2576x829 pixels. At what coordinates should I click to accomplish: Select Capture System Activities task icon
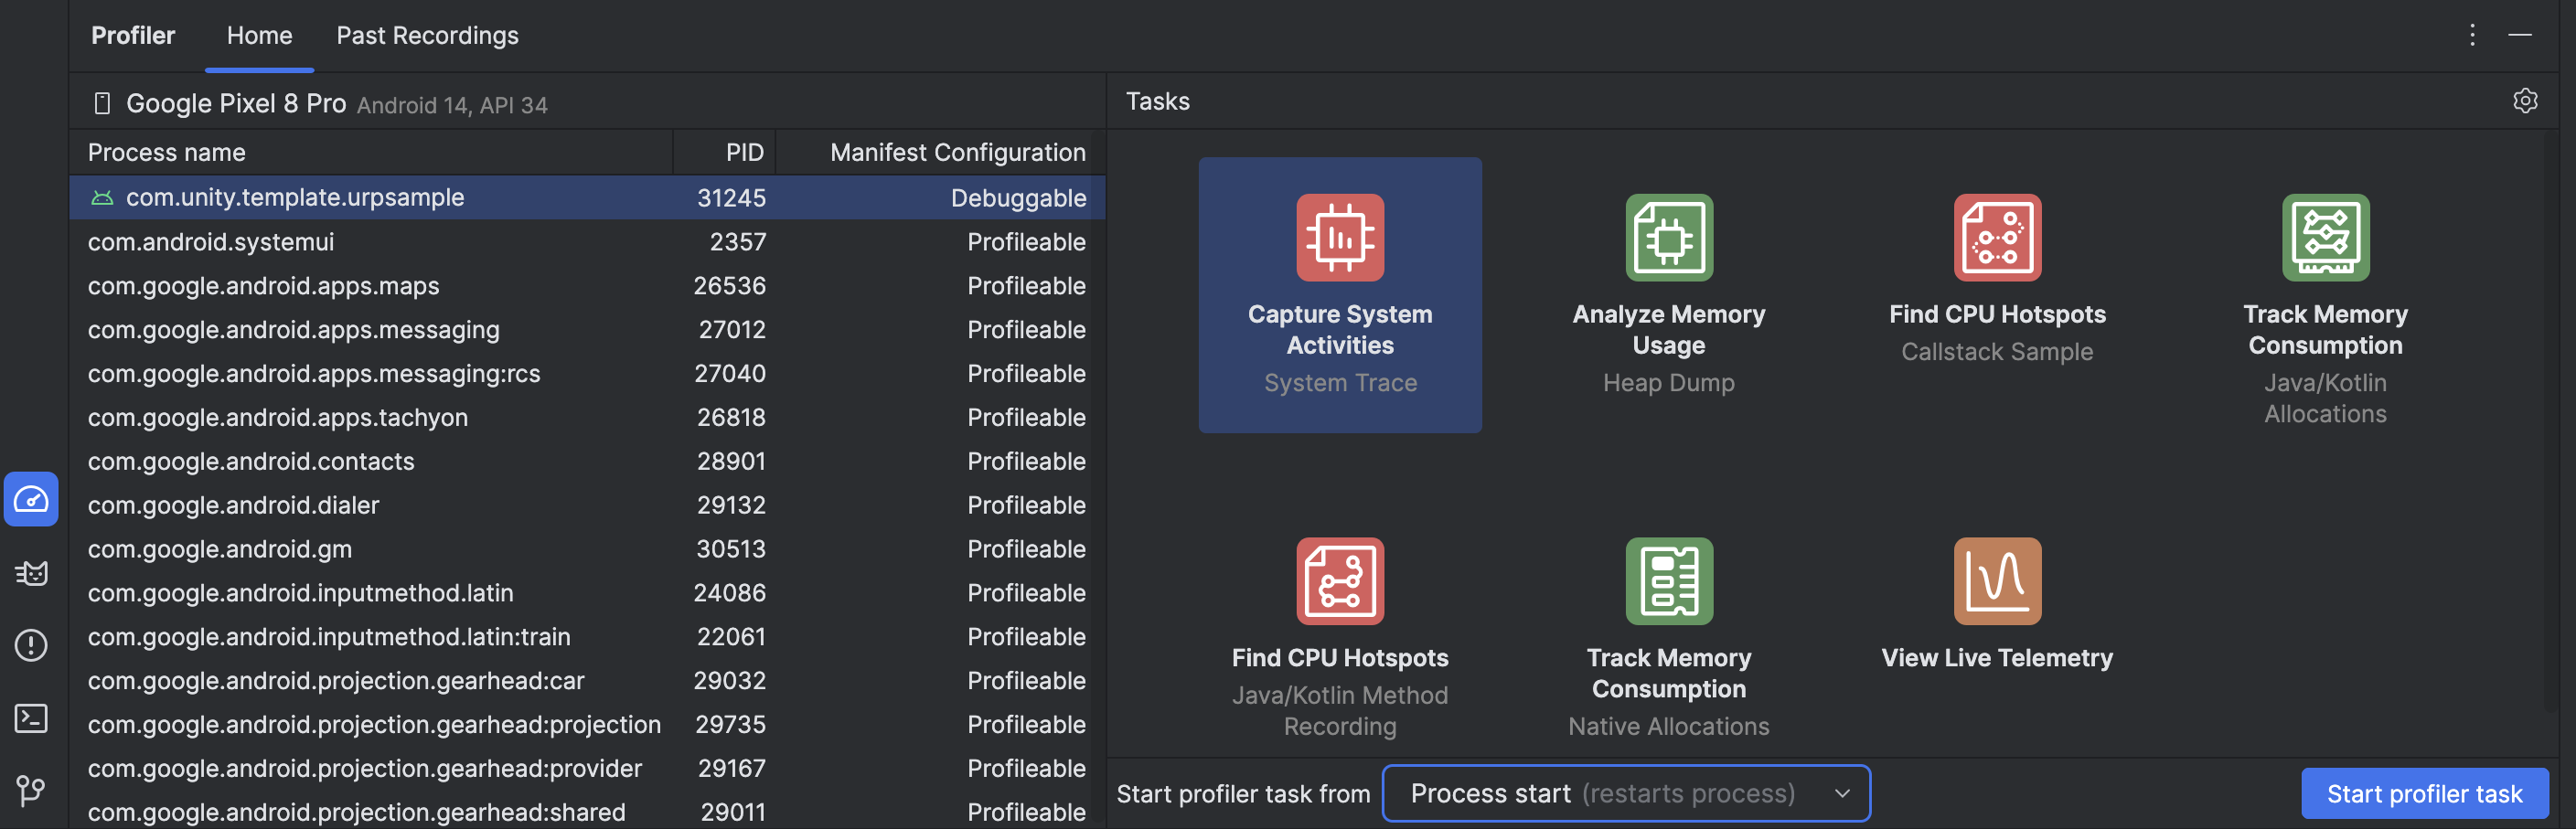[1340, 237]
